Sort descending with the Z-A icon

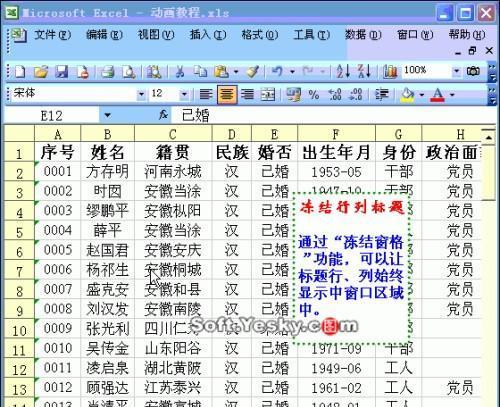364,71
